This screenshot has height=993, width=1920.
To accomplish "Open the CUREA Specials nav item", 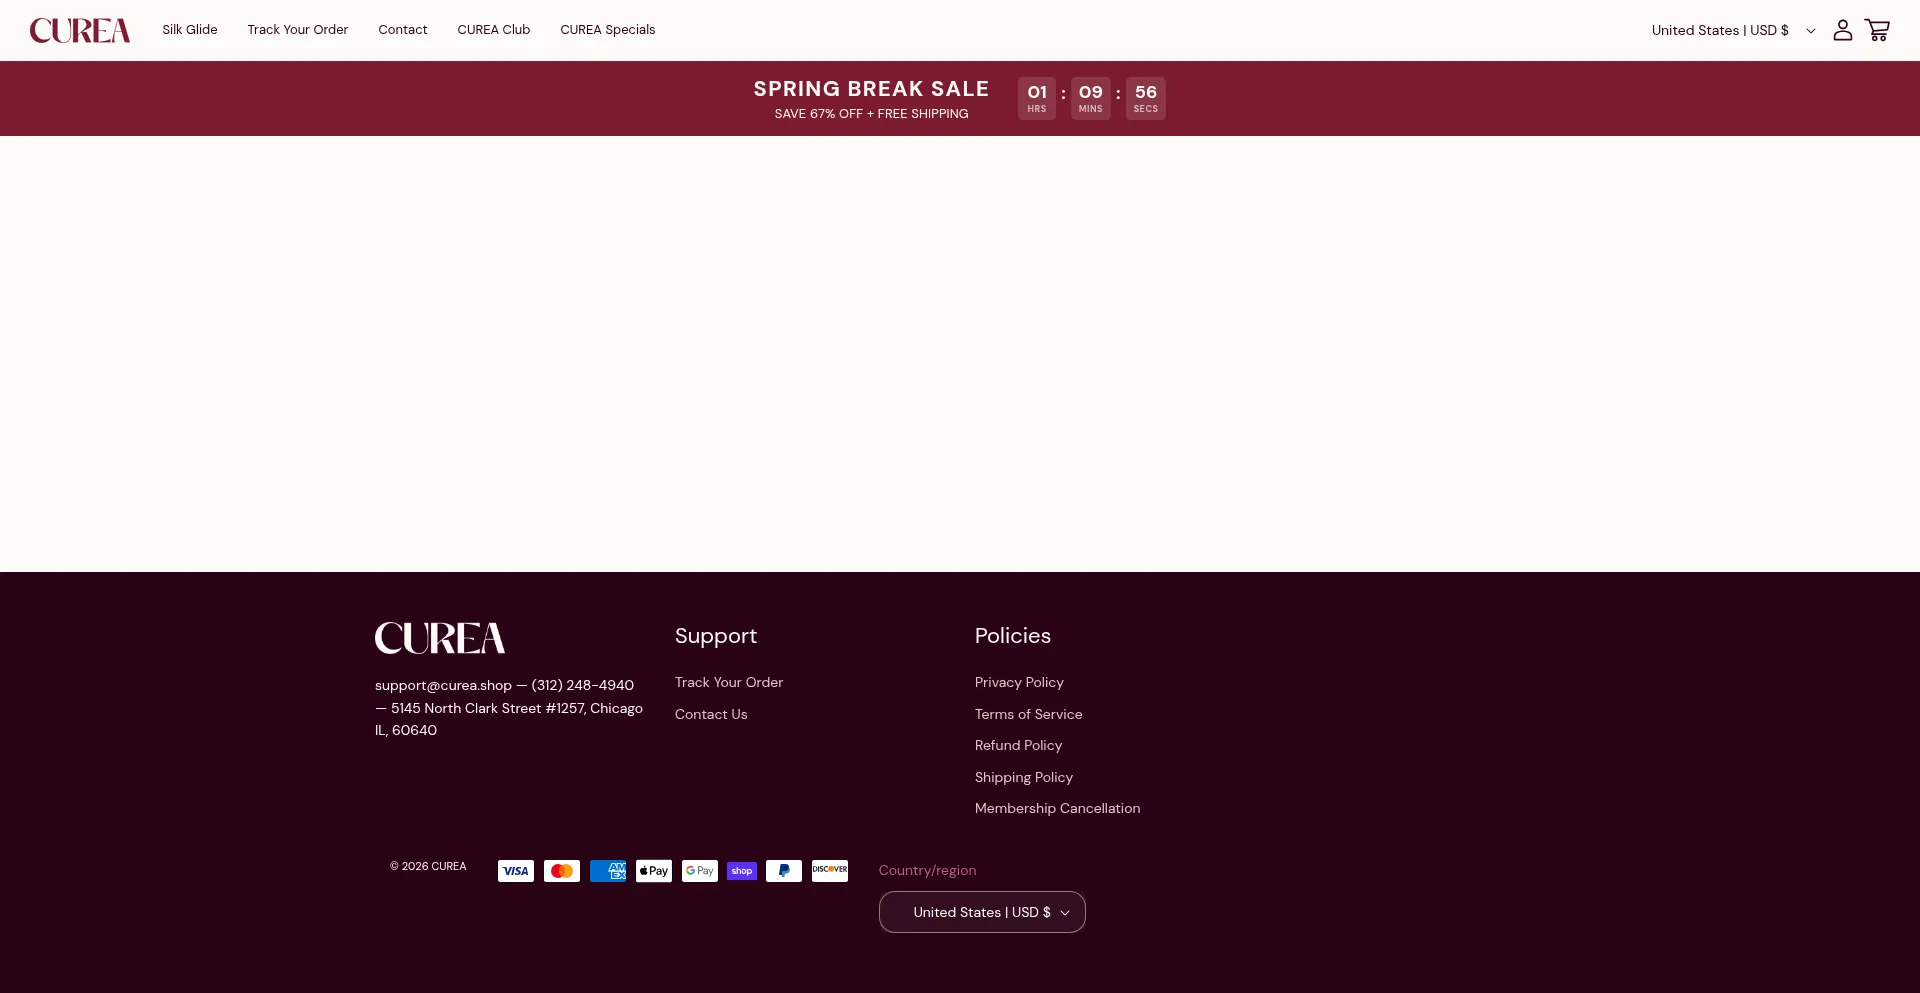I will coord(608,30).
